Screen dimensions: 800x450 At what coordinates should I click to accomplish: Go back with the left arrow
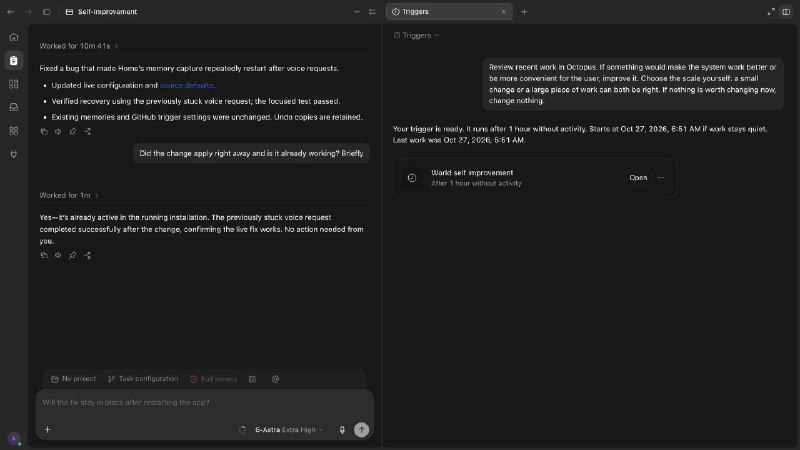(11, 12)
